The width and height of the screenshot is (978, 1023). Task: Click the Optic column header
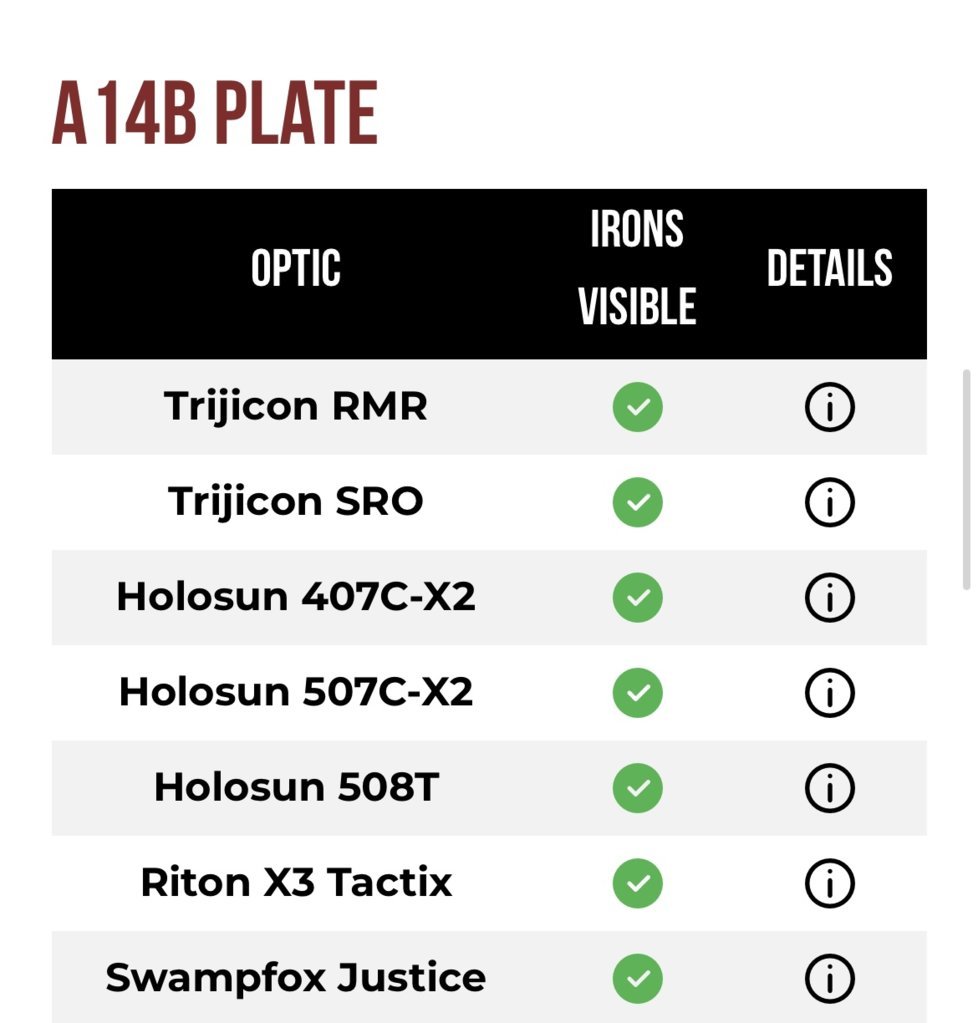[296, 268]
